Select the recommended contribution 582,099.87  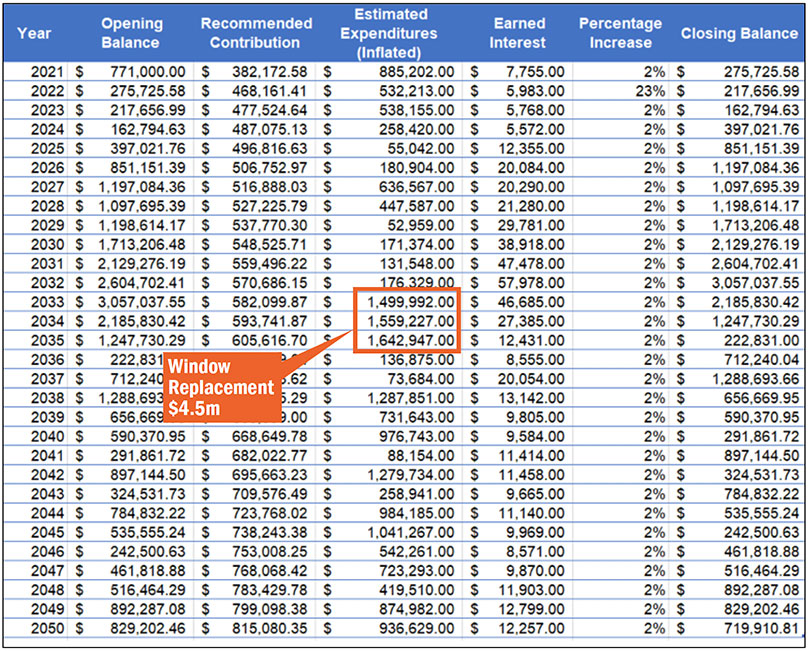[270, 302]
